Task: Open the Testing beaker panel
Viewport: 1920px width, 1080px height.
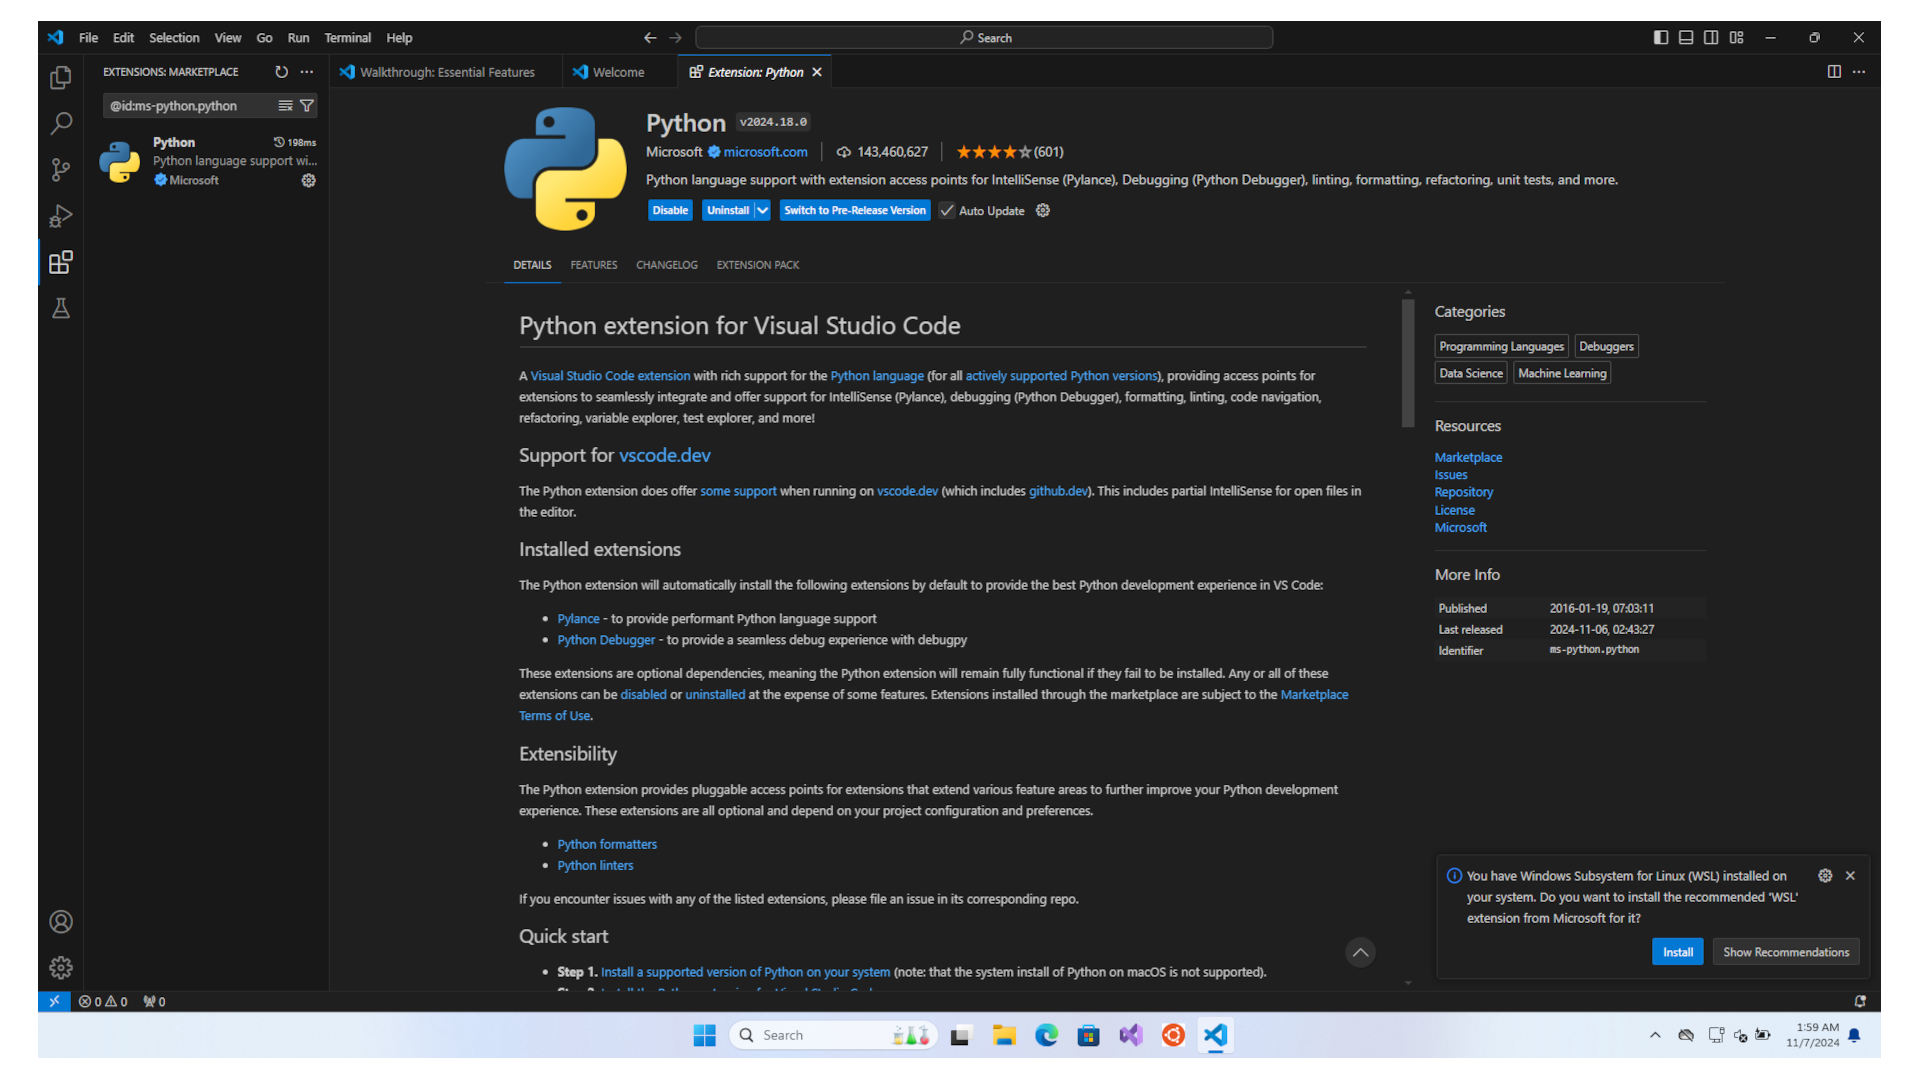Action: click(x=60, y=308)
